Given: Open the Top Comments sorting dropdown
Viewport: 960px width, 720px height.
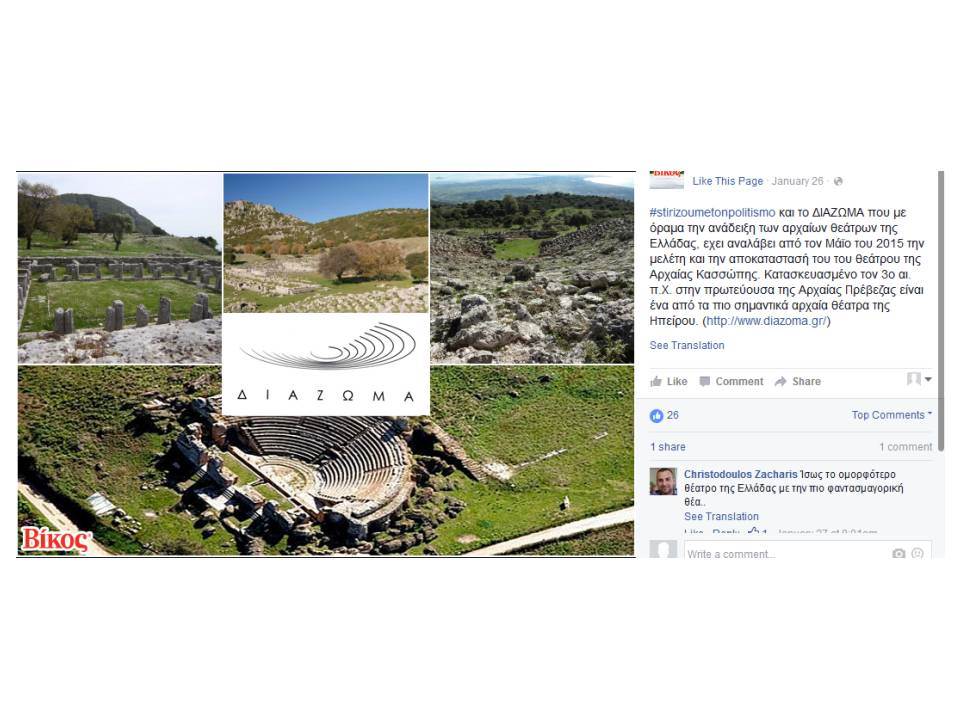Looking at the screenshot, I should 891,415.
